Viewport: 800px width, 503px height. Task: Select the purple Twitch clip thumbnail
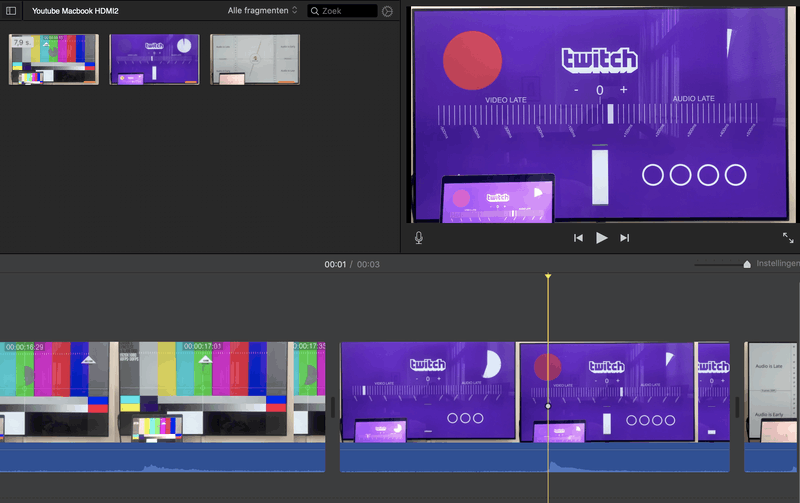tap(154, 59)
